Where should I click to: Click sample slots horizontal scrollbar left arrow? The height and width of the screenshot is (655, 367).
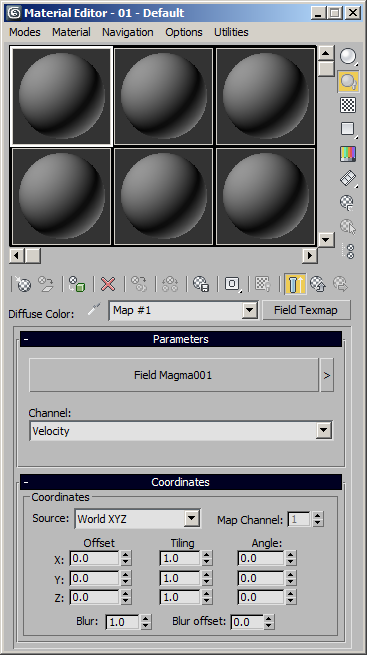(x=17, y=255)
